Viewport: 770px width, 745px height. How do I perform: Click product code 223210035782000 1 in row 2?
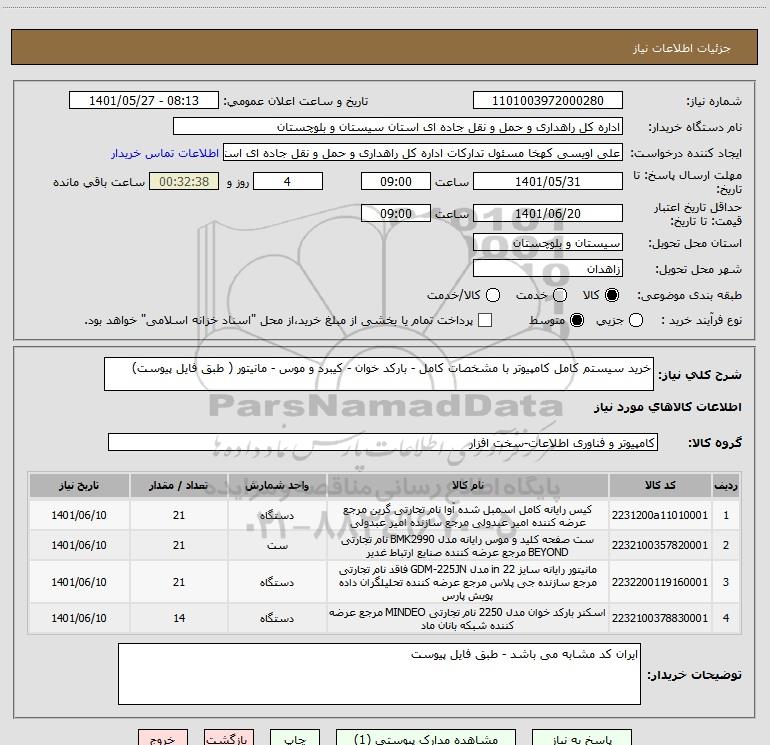coord(660,545)
